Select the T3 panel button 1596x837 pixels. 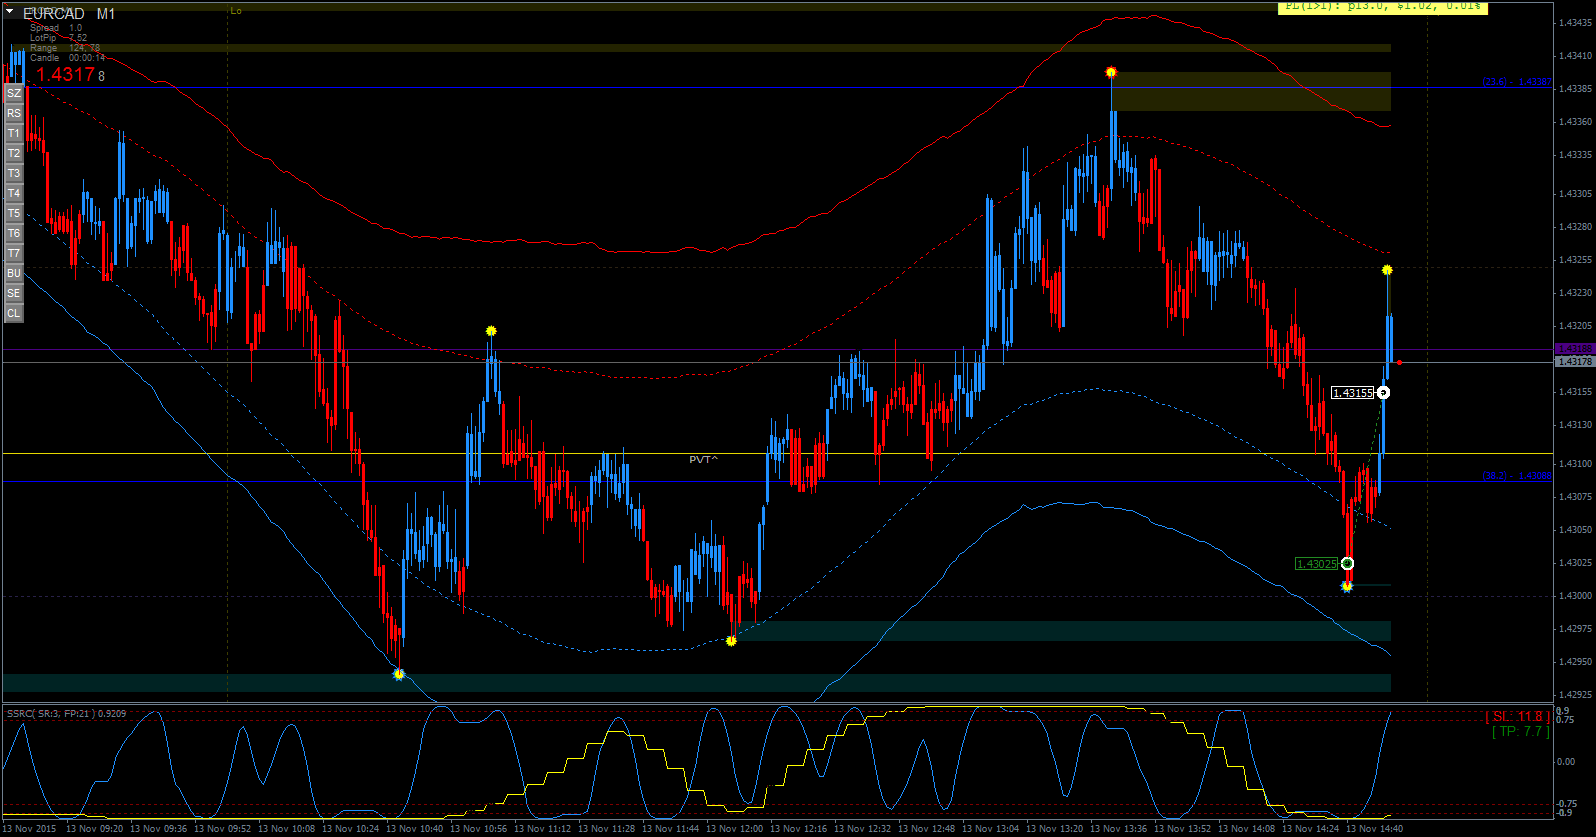[x=14, y=173]
